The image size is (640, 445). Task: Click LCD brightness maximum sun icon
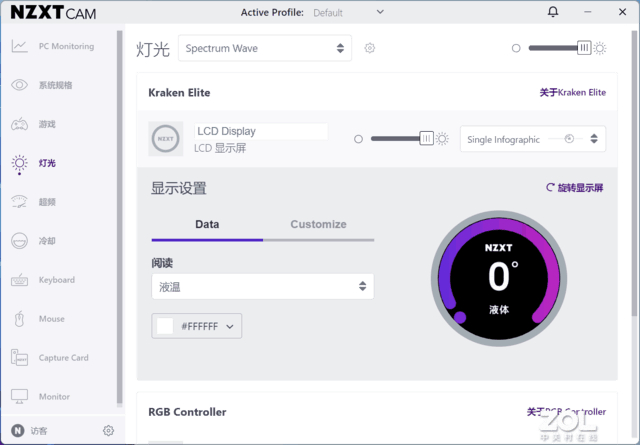[x=442, y=139]
